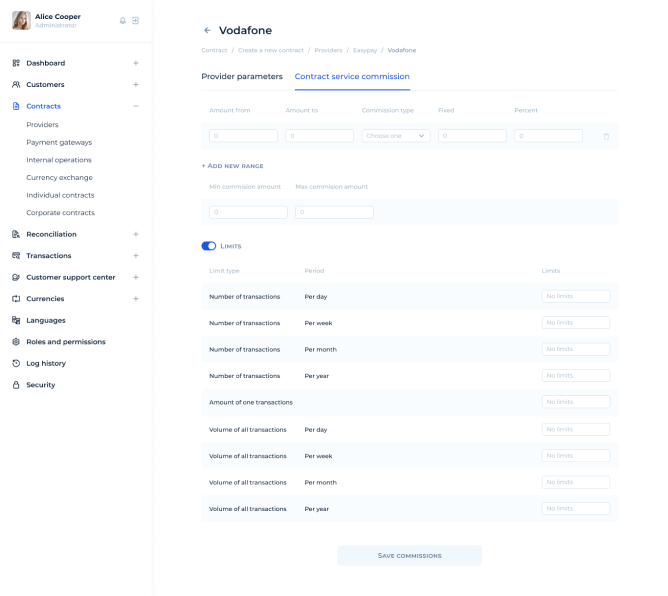668x596 pixels.
Task: Click the Security lock icon
Action: click(x=16, y=385)
